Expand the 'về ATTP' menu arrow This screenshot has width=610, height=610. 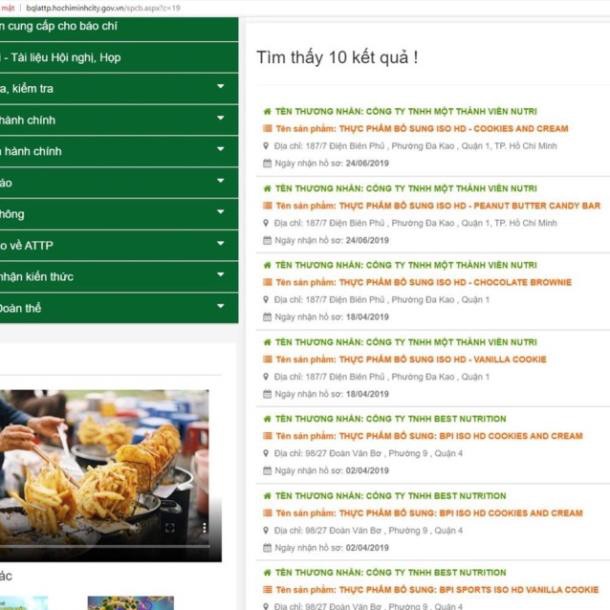coord(221,243)
